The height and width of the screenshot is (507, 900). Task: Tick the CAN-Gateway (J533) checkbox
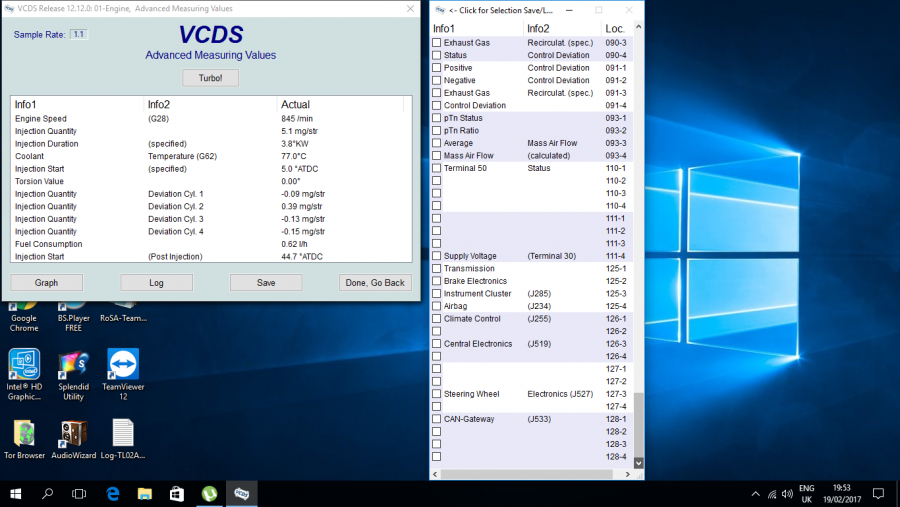(436, 419)
